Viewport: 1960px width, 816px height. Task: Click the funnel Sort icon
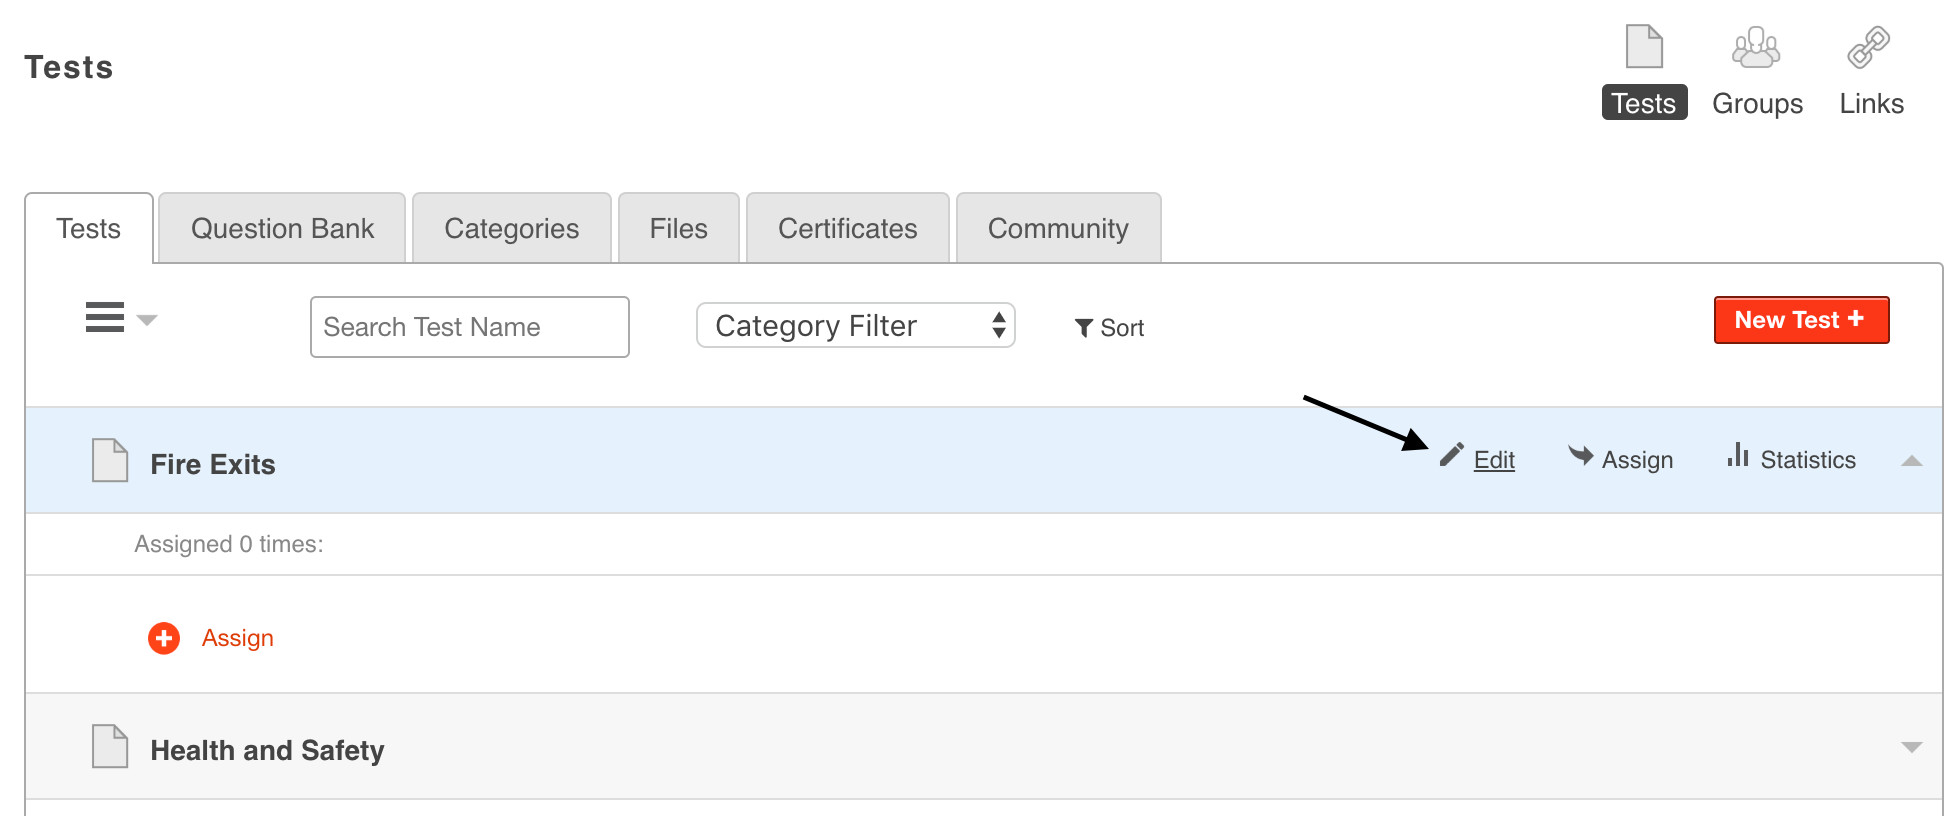[1083, 328]
